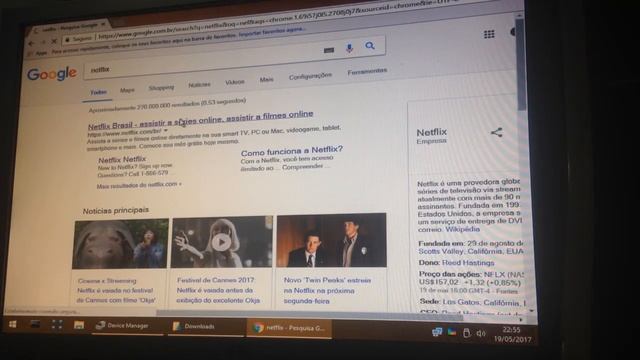Image resolution: width=640 pixels, height=360 pixels.
Task: Switch to the Vídeos results tab
Action: point(235,82)
